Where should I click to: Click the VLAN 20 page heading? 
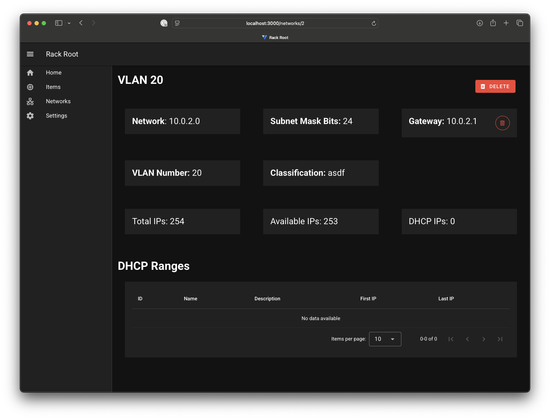pos(140,80)
